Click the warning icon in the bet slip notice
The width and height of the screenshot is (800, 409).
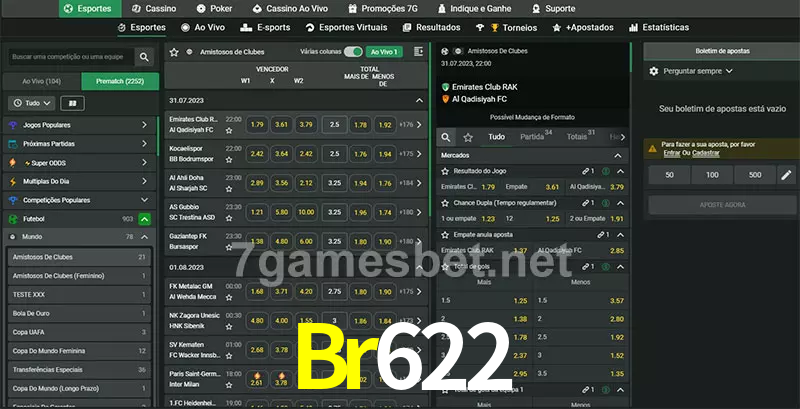653,149
